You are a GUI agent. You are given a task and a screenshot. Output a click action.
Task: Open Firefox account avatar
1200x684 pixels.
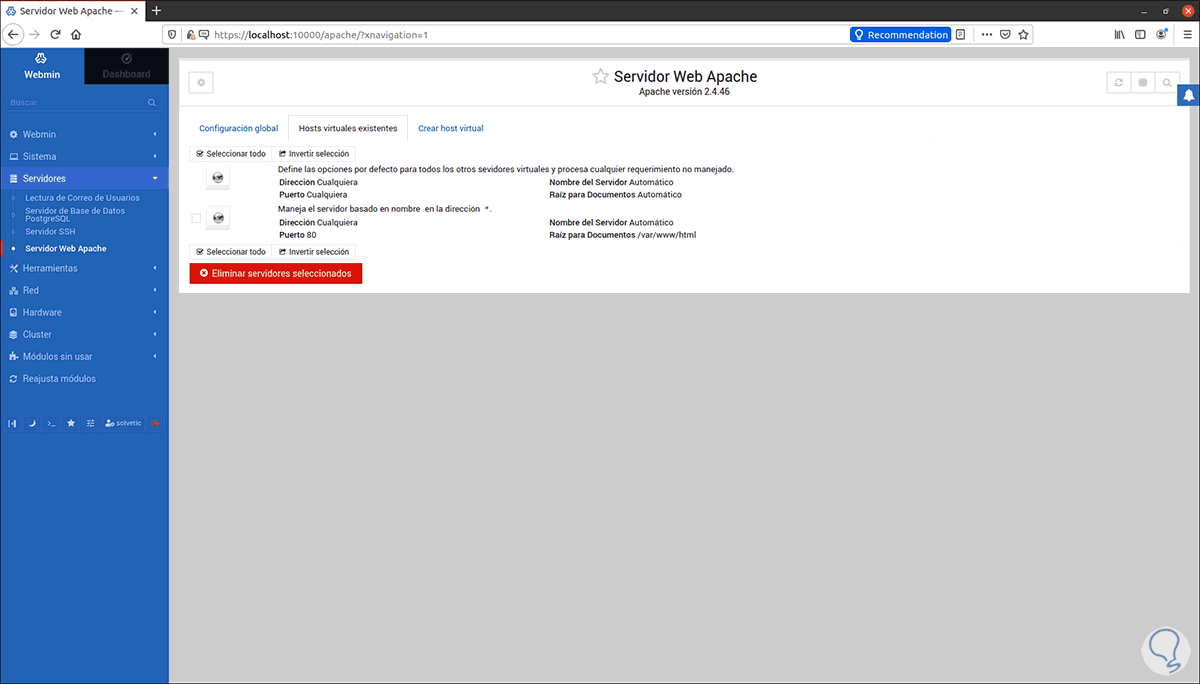(x=1161, y=34)
